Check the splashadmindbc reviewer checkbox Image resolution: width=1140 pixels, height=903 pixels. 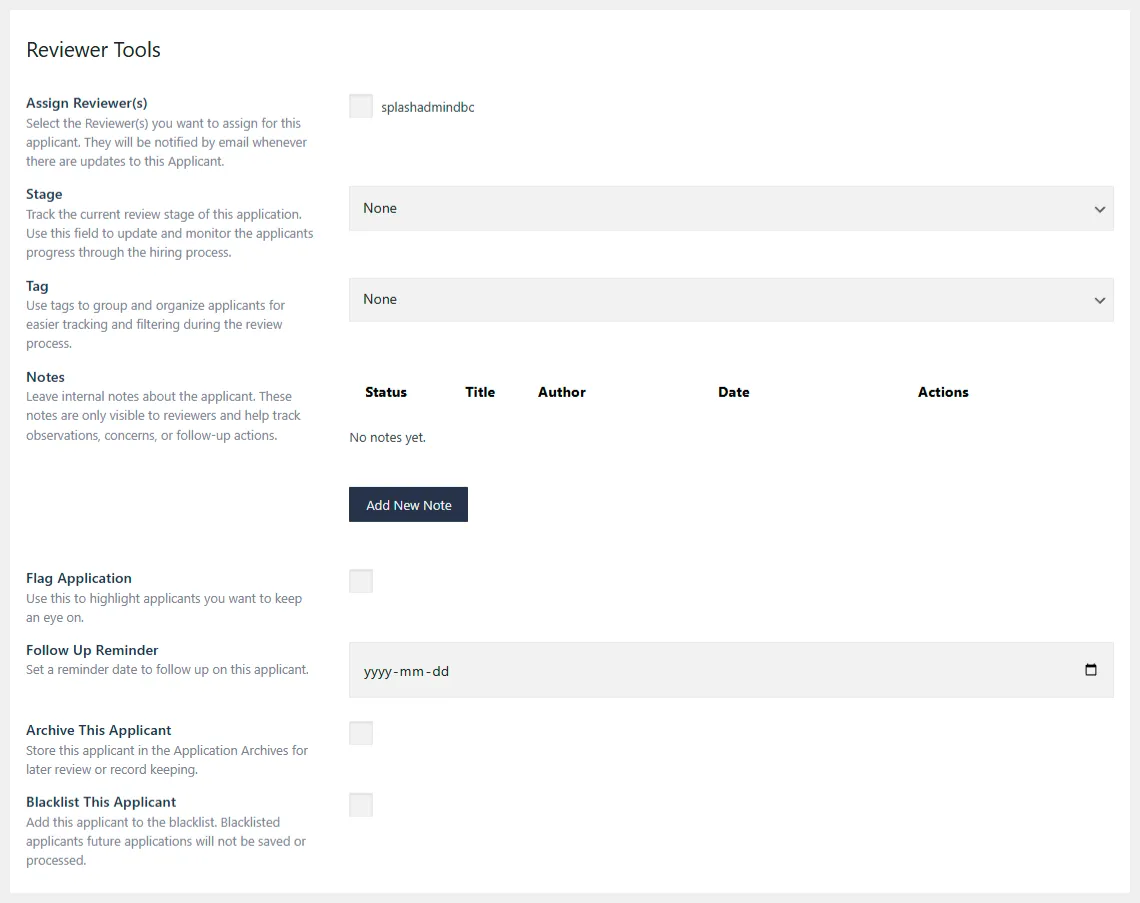tap(360, 105)
